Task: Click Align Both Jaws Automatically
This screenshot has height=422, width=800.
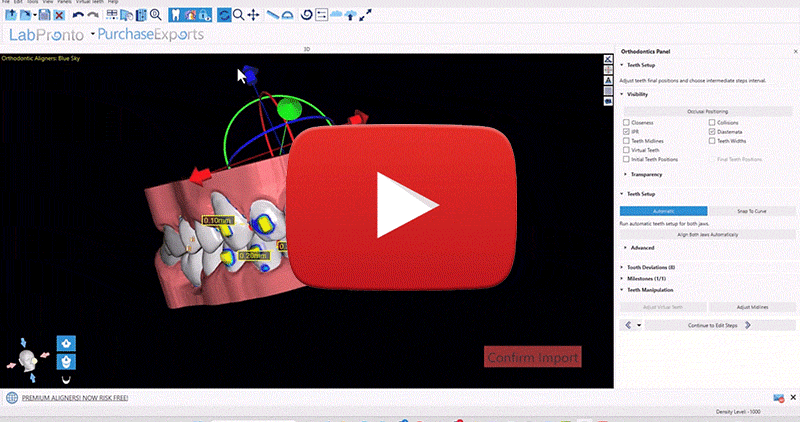Action: [x=708, y=235]
